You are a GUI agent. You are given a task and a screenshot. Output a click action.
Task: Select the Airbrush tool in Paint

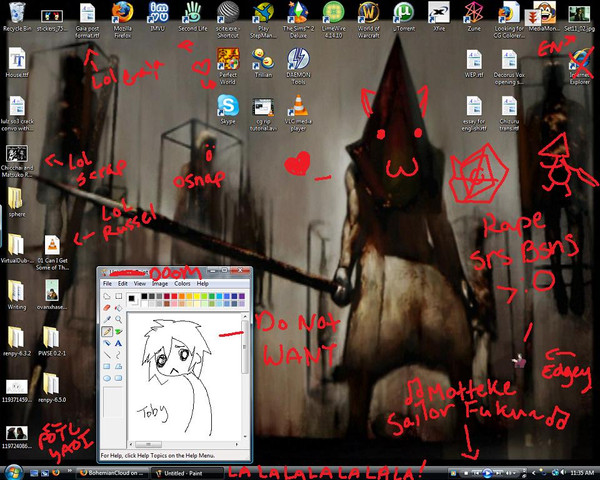tap(107, 343)
